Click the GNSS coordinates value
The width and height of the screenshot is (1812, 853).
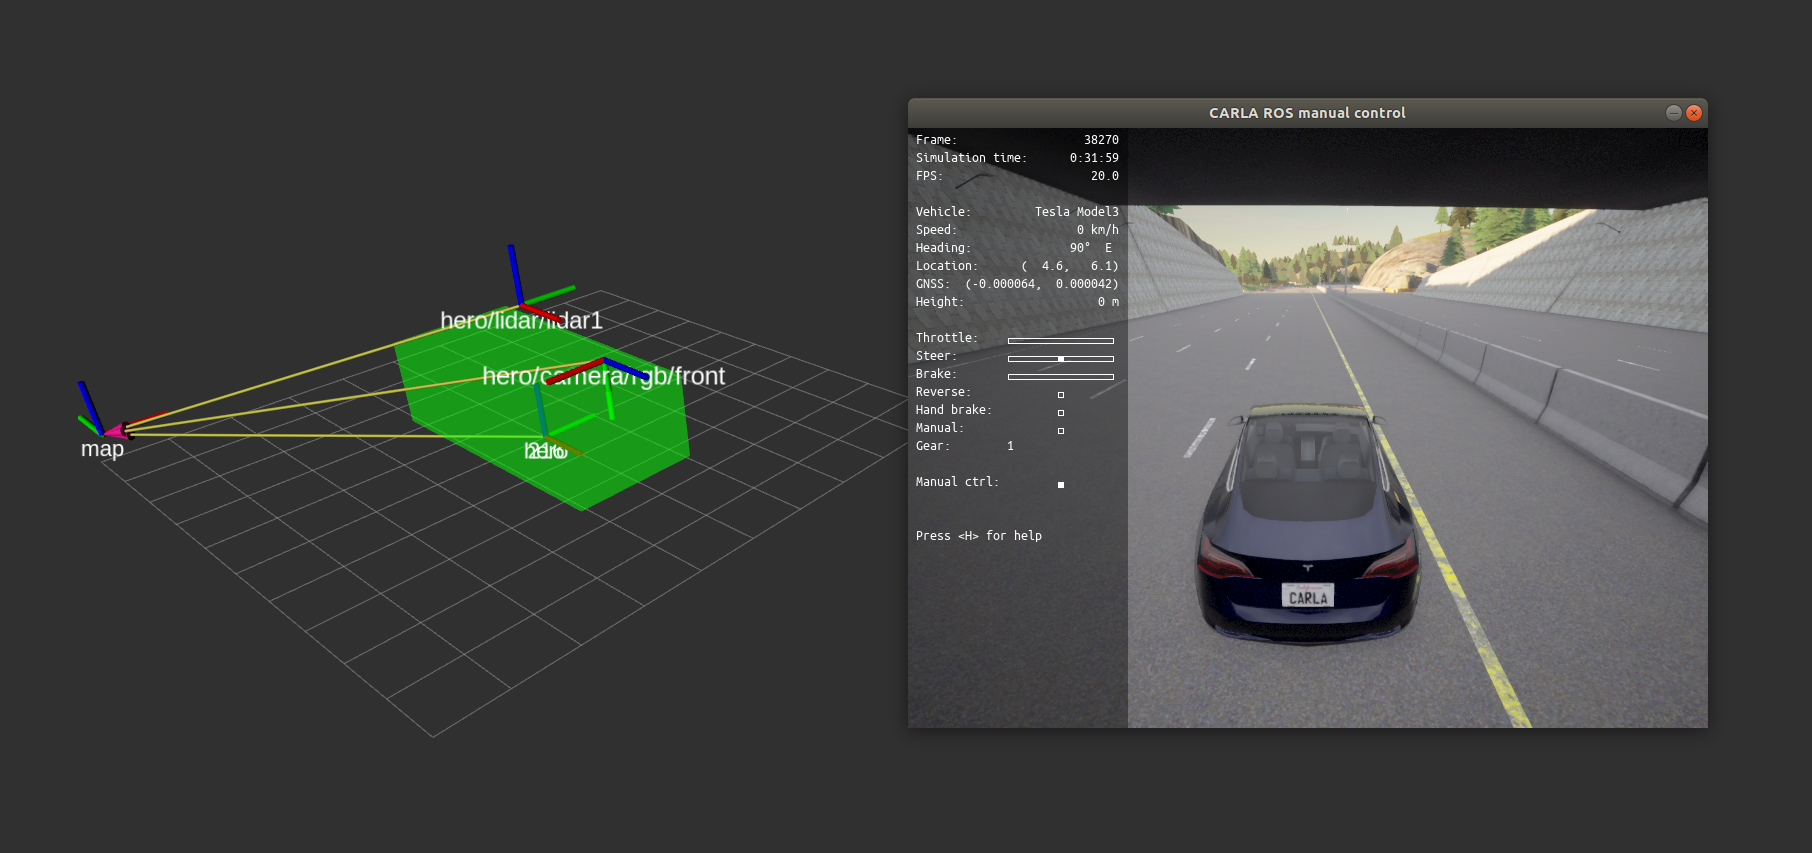(x=1042, y=284)
